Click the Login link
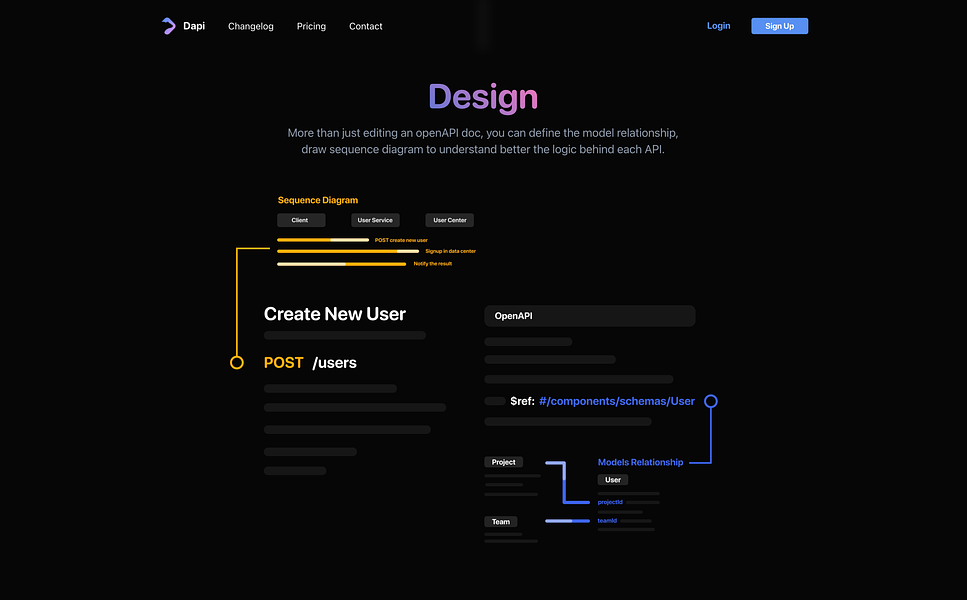967x600 pixels. (x=718, y=26)
